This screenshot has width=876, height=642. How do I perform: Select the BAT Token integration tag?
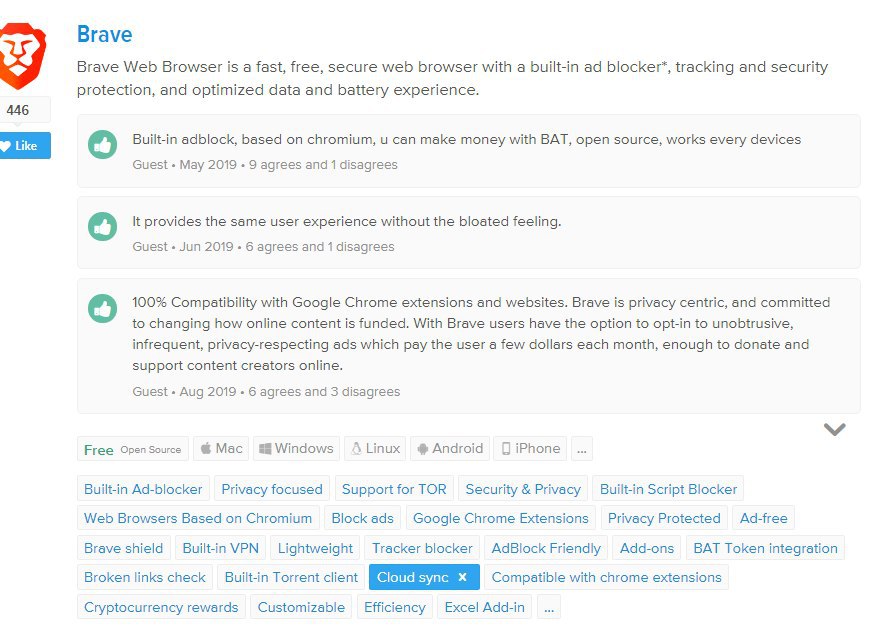(765, 548)
